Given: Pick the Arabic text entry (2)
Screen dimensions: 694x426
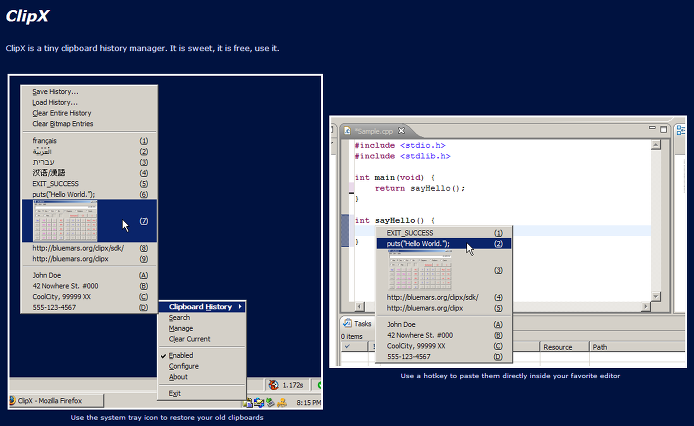Looking at the screenshot, I should (x=89, y=151).
